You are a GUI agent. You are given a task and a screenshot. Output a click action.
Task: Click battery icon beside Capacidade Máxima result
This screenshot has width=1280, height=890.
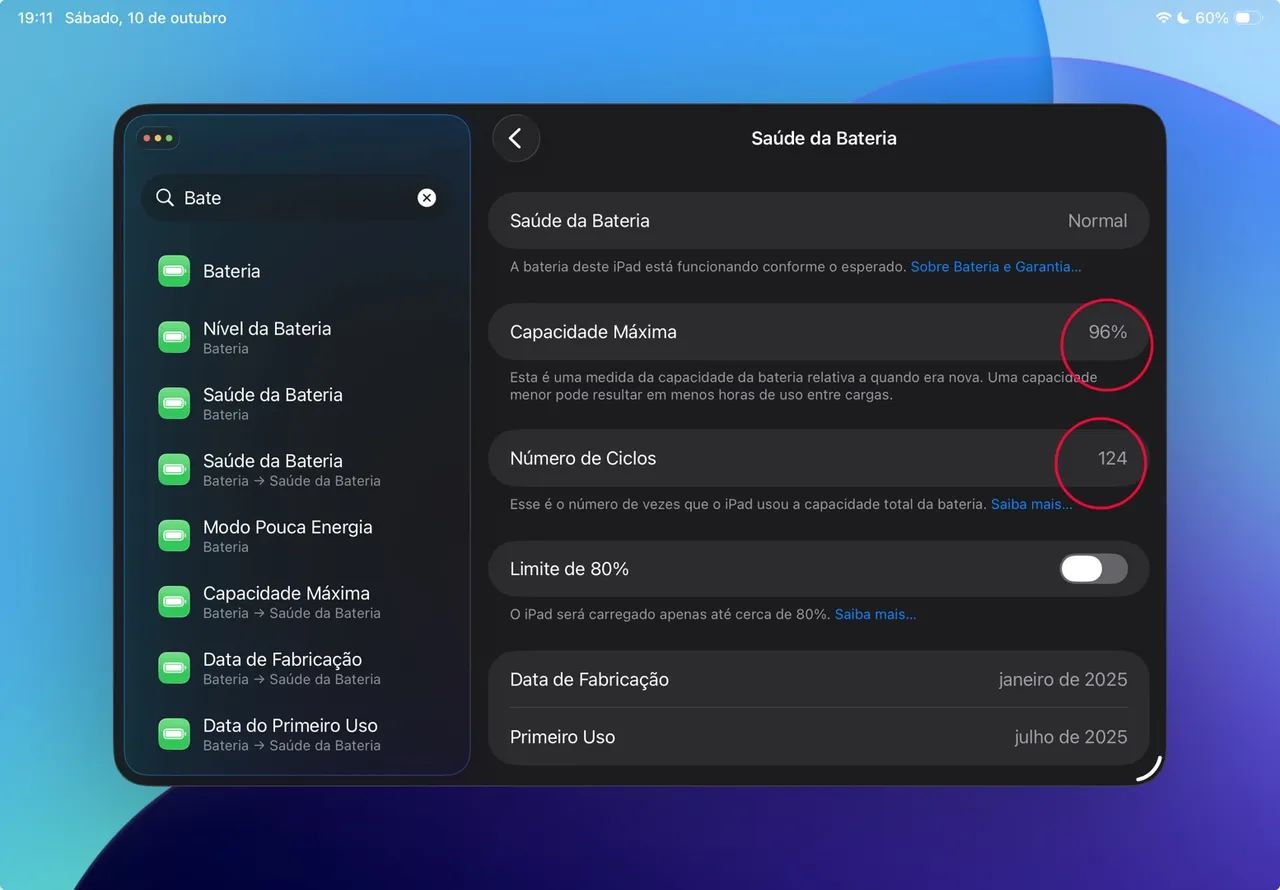[x=174, y=602]
